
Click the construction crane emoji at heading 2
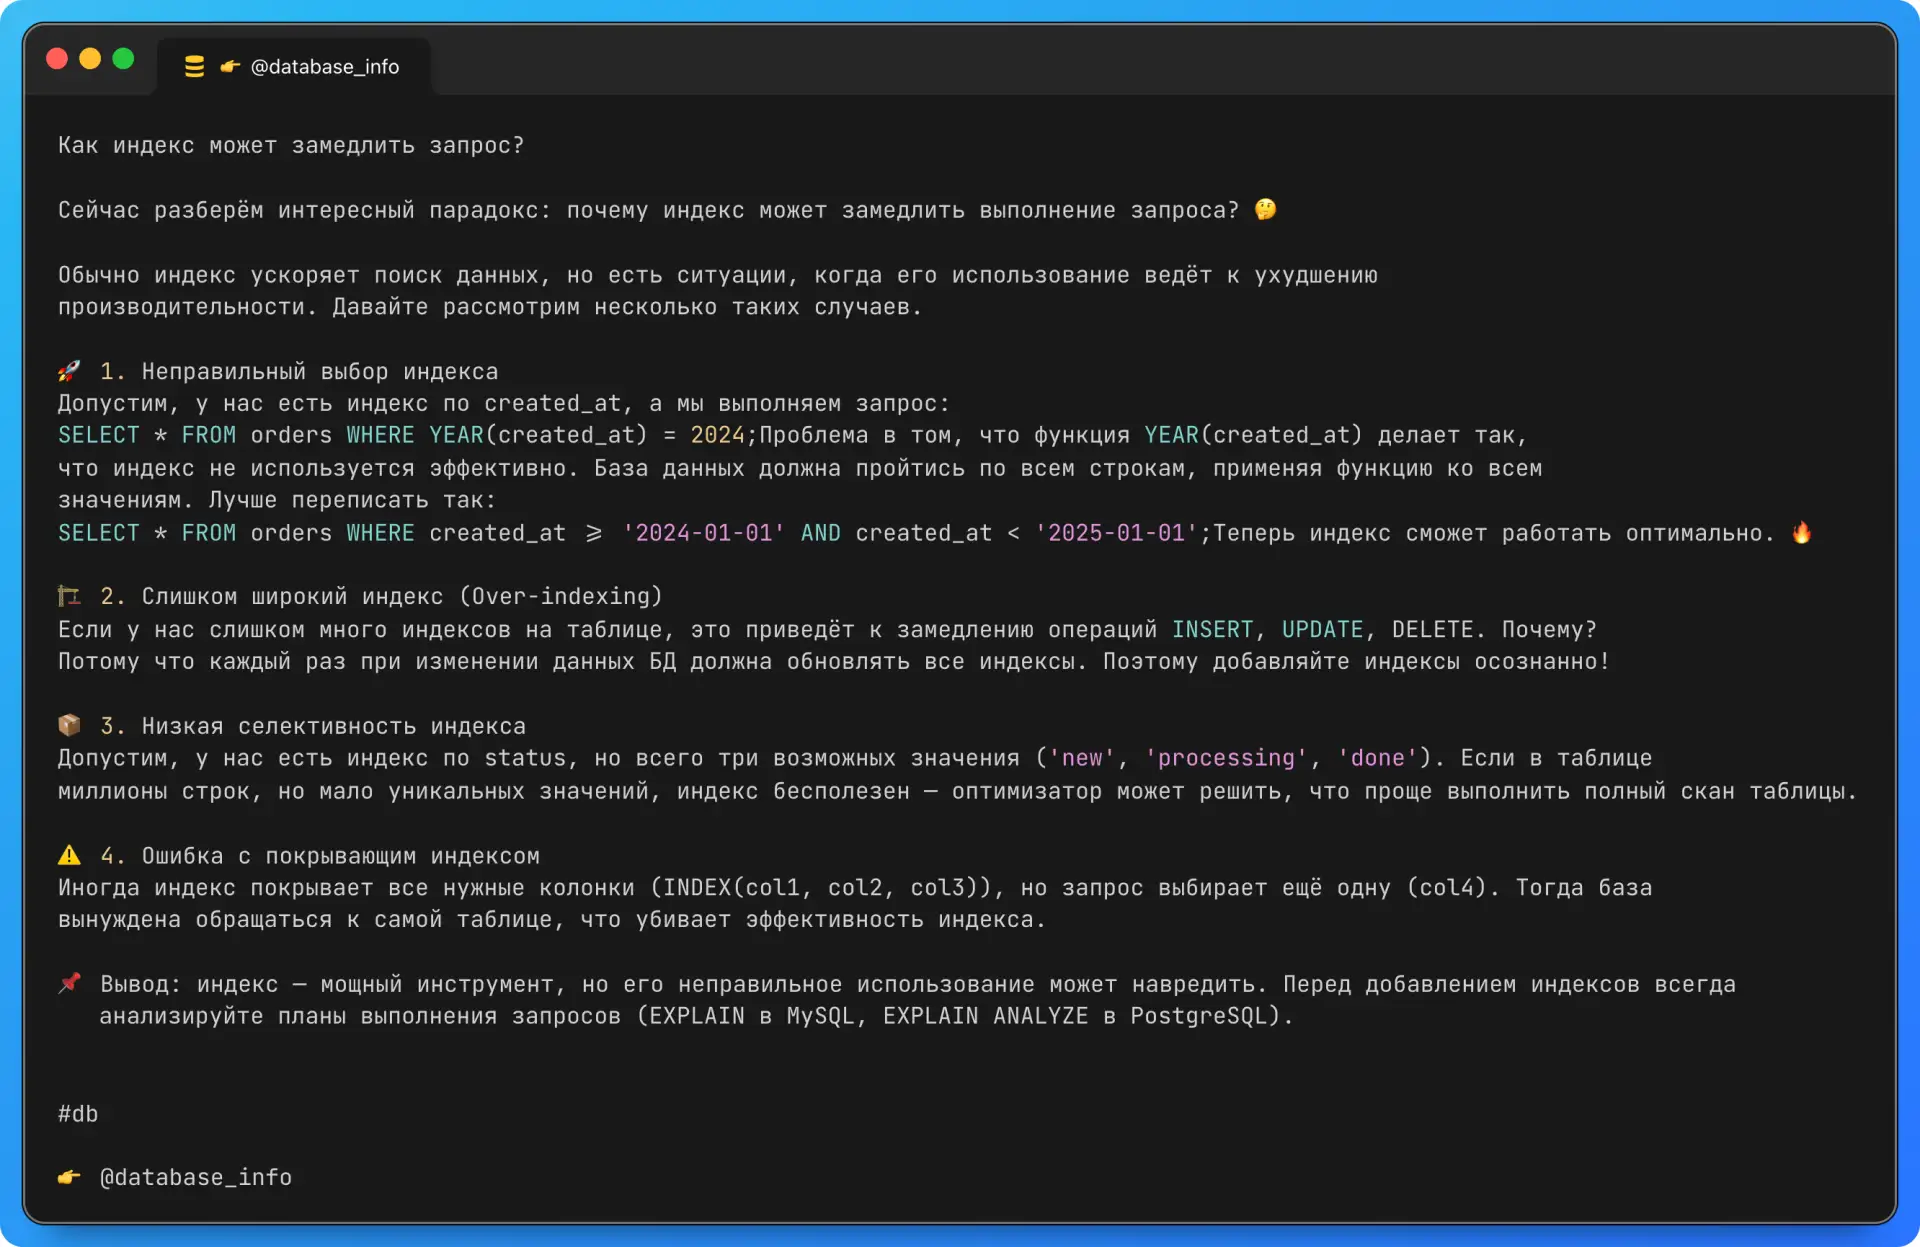coord(69,596)
